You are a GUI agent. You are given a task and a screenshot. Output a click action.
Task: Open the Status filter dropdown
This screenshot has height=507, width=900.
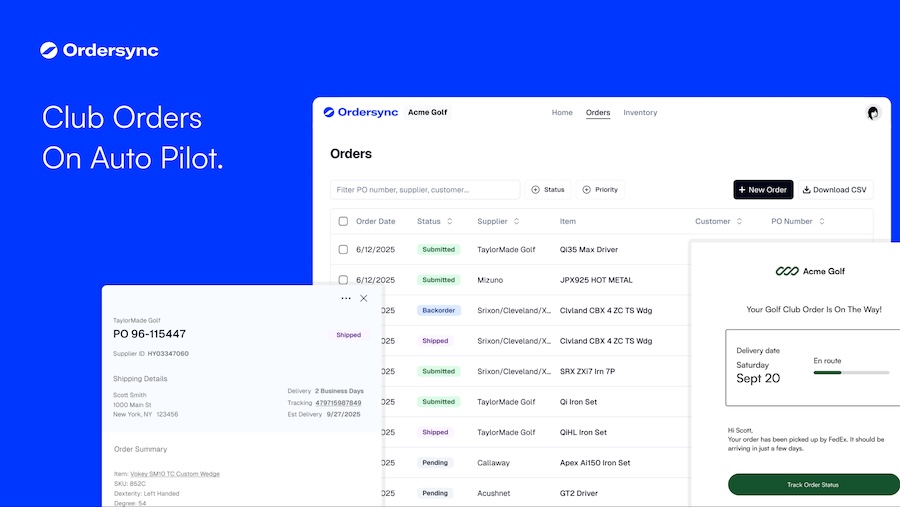pyautogui.click(x=548, y=190)
